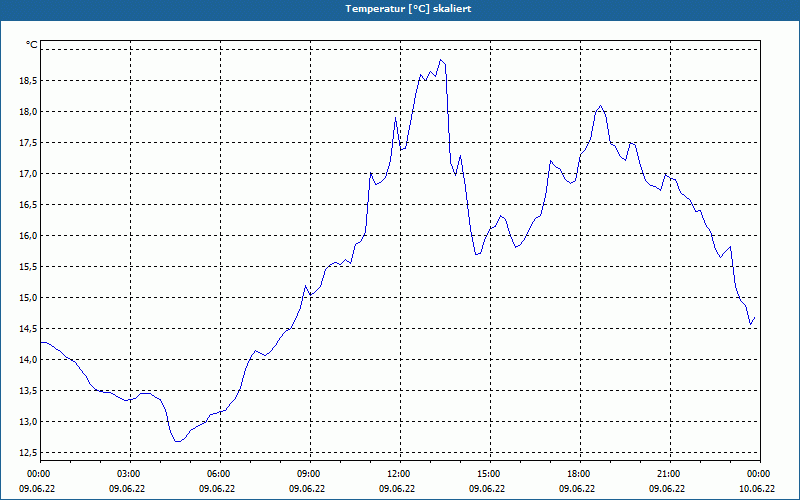Click the 14,0 y-axis label

[x=29, y=360]
